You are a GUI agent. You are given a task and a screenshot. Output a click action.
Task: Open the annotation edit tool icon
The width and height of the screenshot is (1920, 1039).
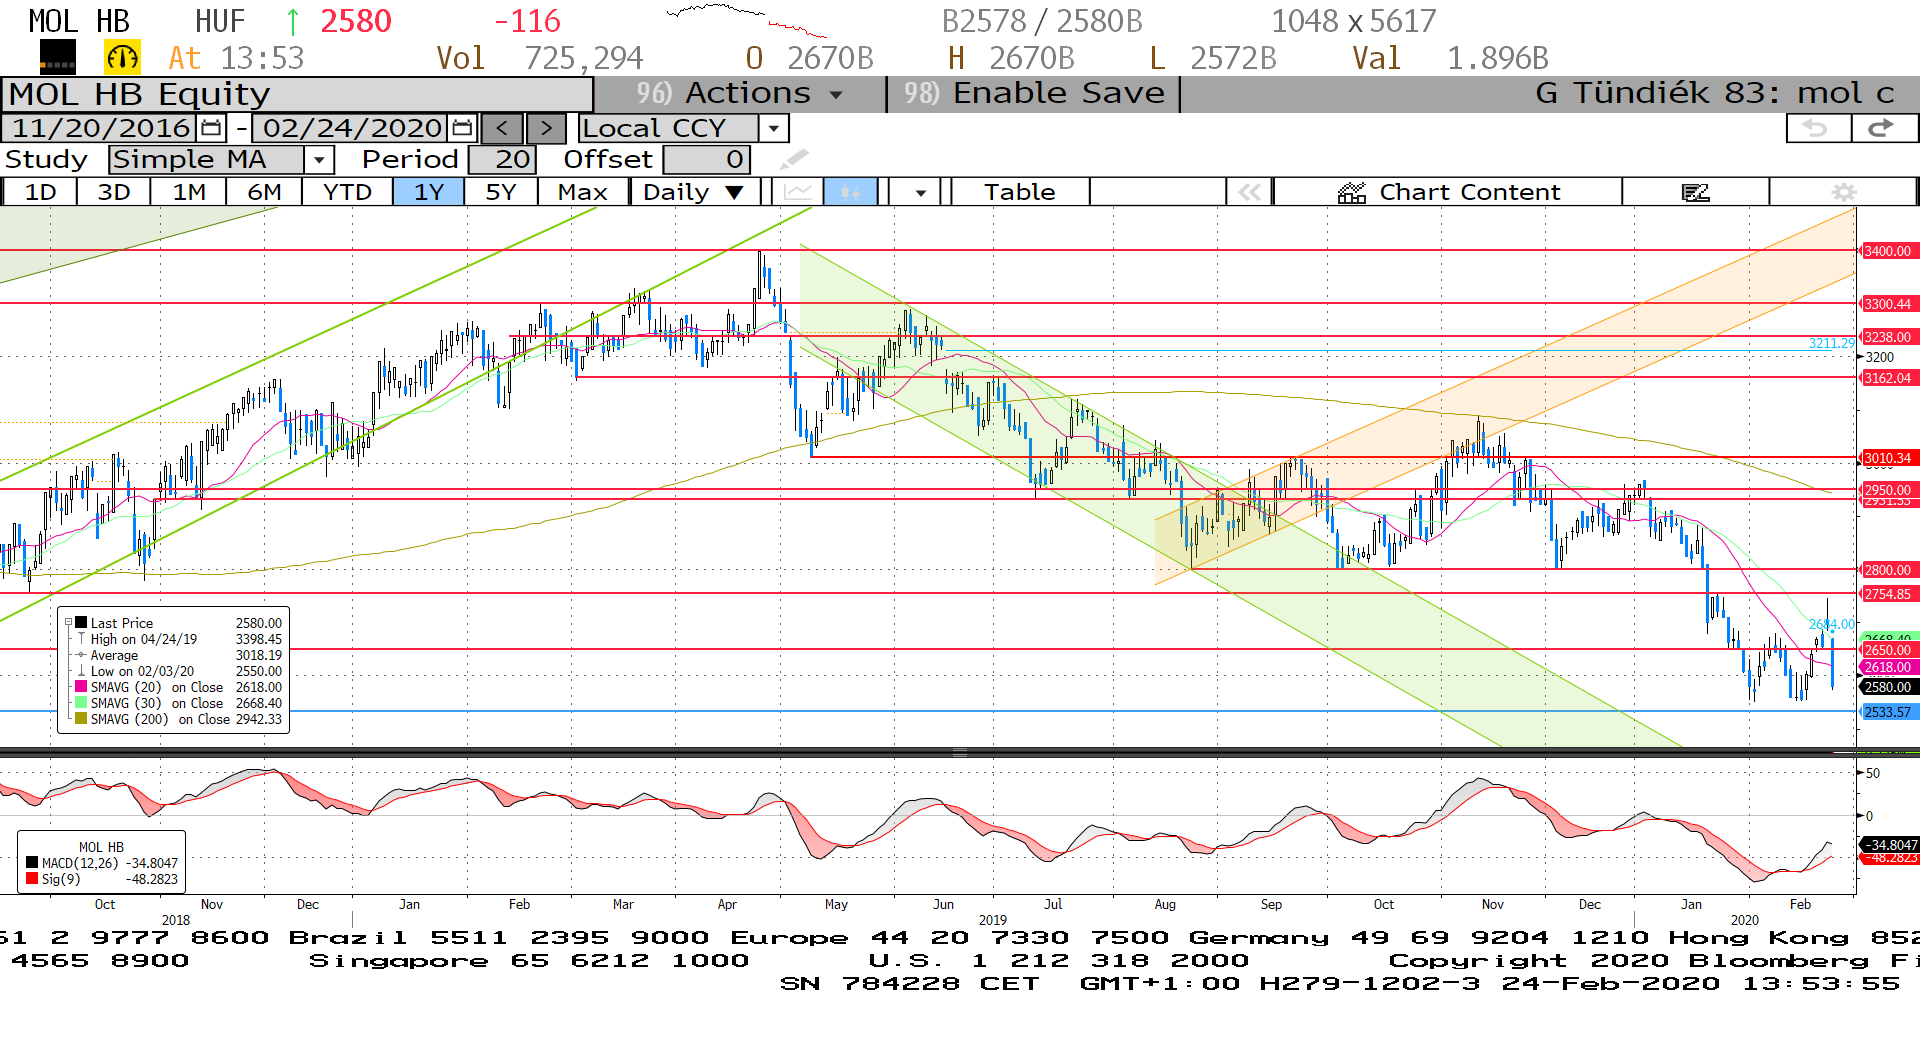(x=1695, y=192)
